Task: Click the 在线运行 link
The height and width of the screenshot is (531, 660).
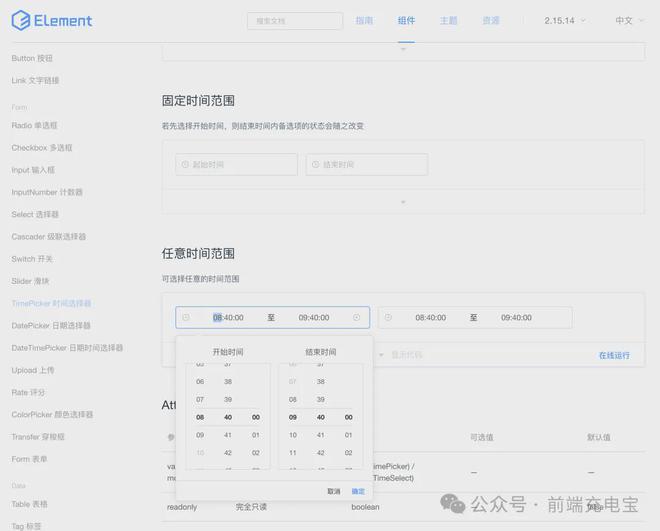Action: pos(614,356)
